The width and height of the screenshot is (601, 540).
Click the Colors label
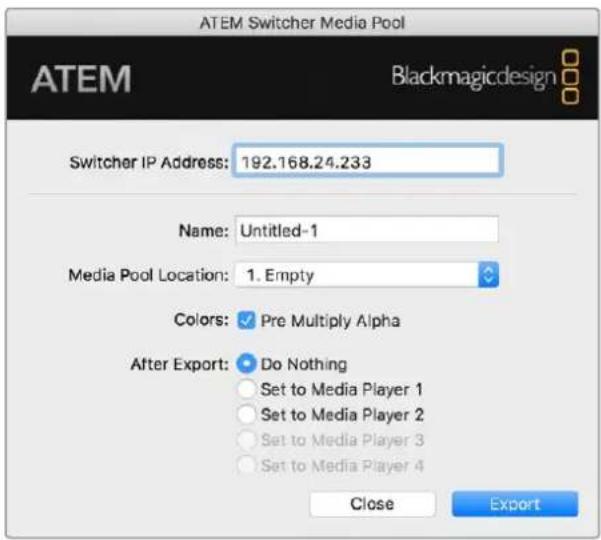(201, 320)
